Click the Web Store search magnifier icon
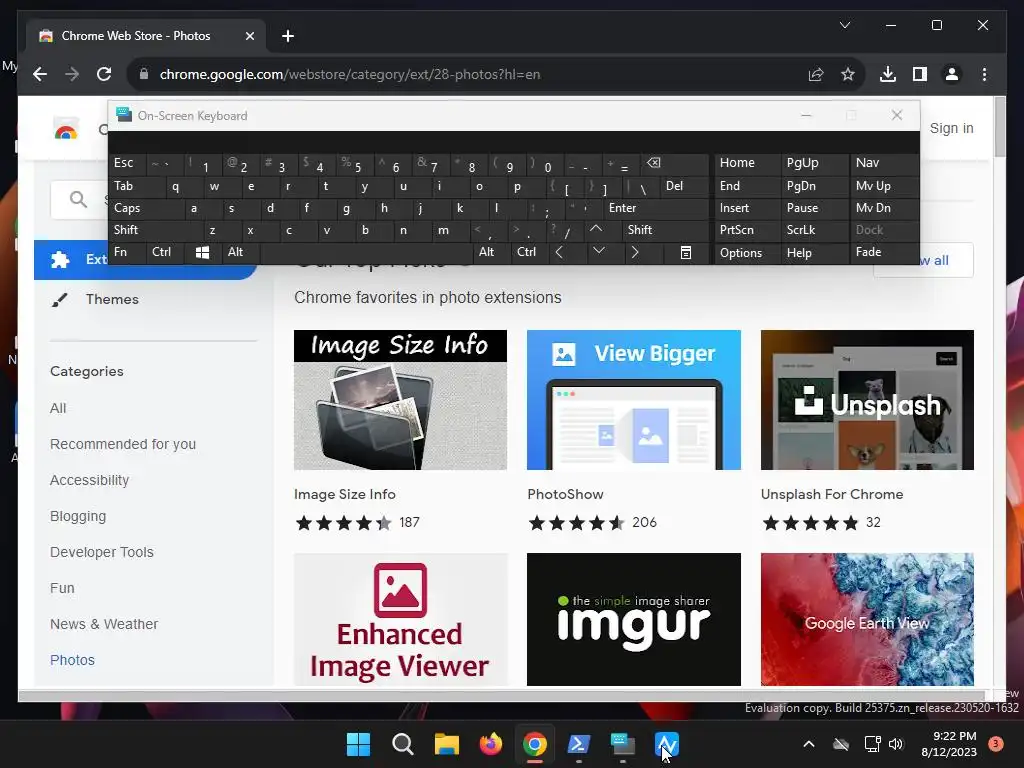The height and width of the screenshot is (768, 1024). point(78,200)
